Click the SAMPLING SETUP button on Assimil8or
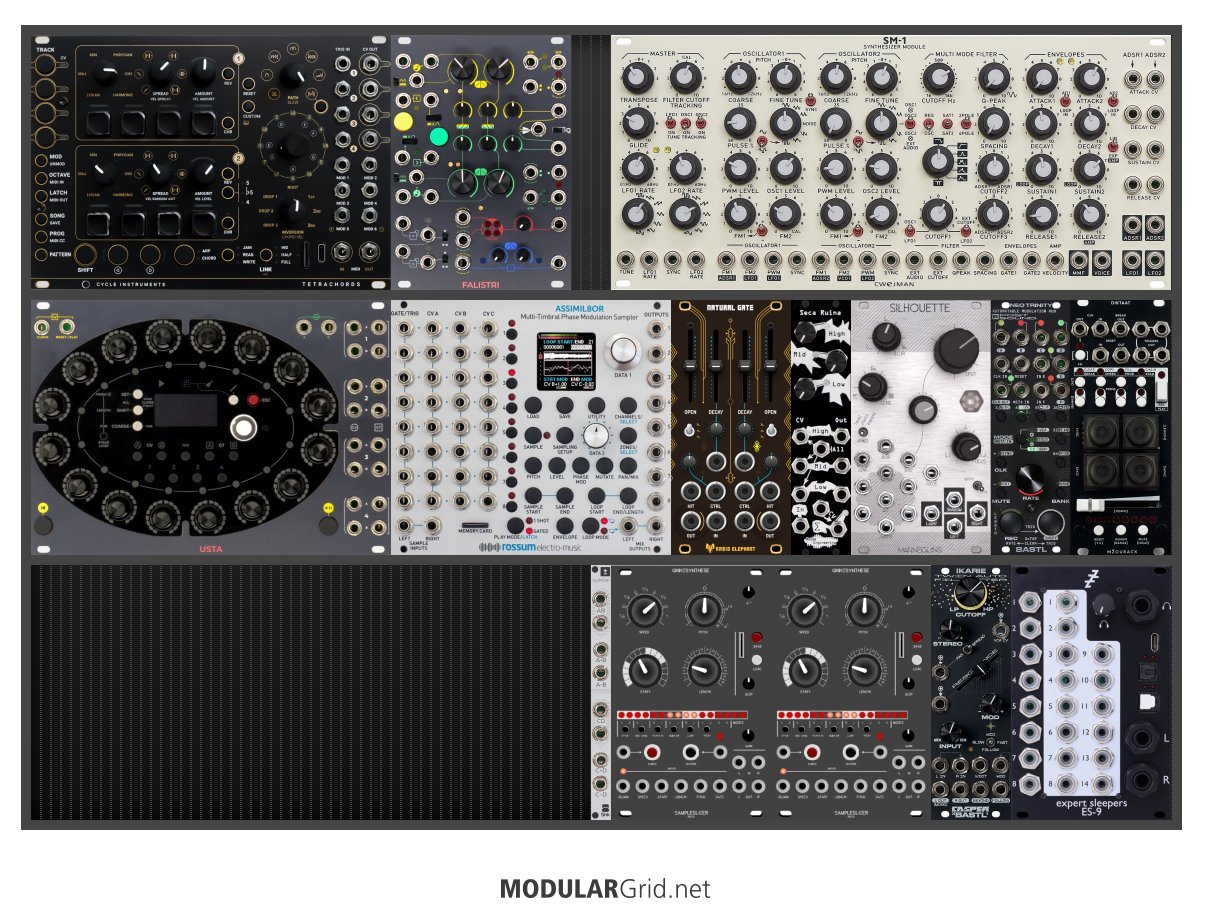 click(565, 435)
